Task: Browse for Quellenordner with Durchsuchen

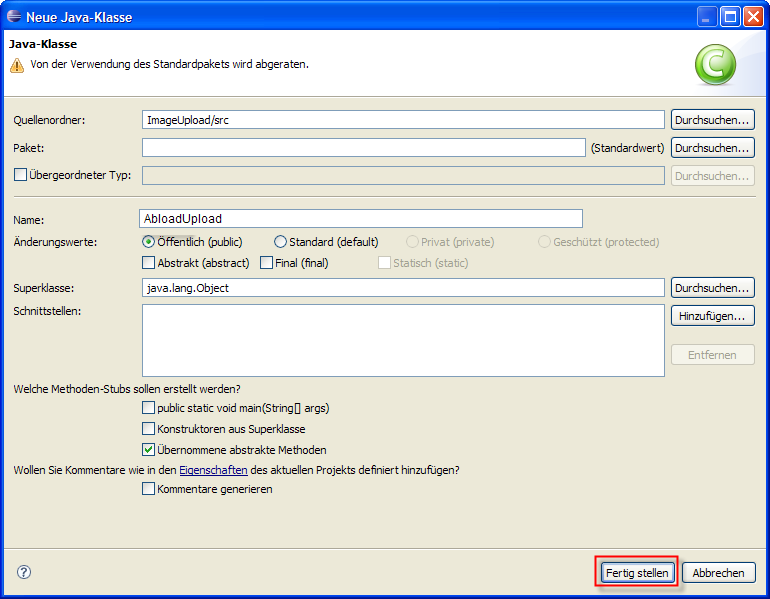Action: (712, 120)
